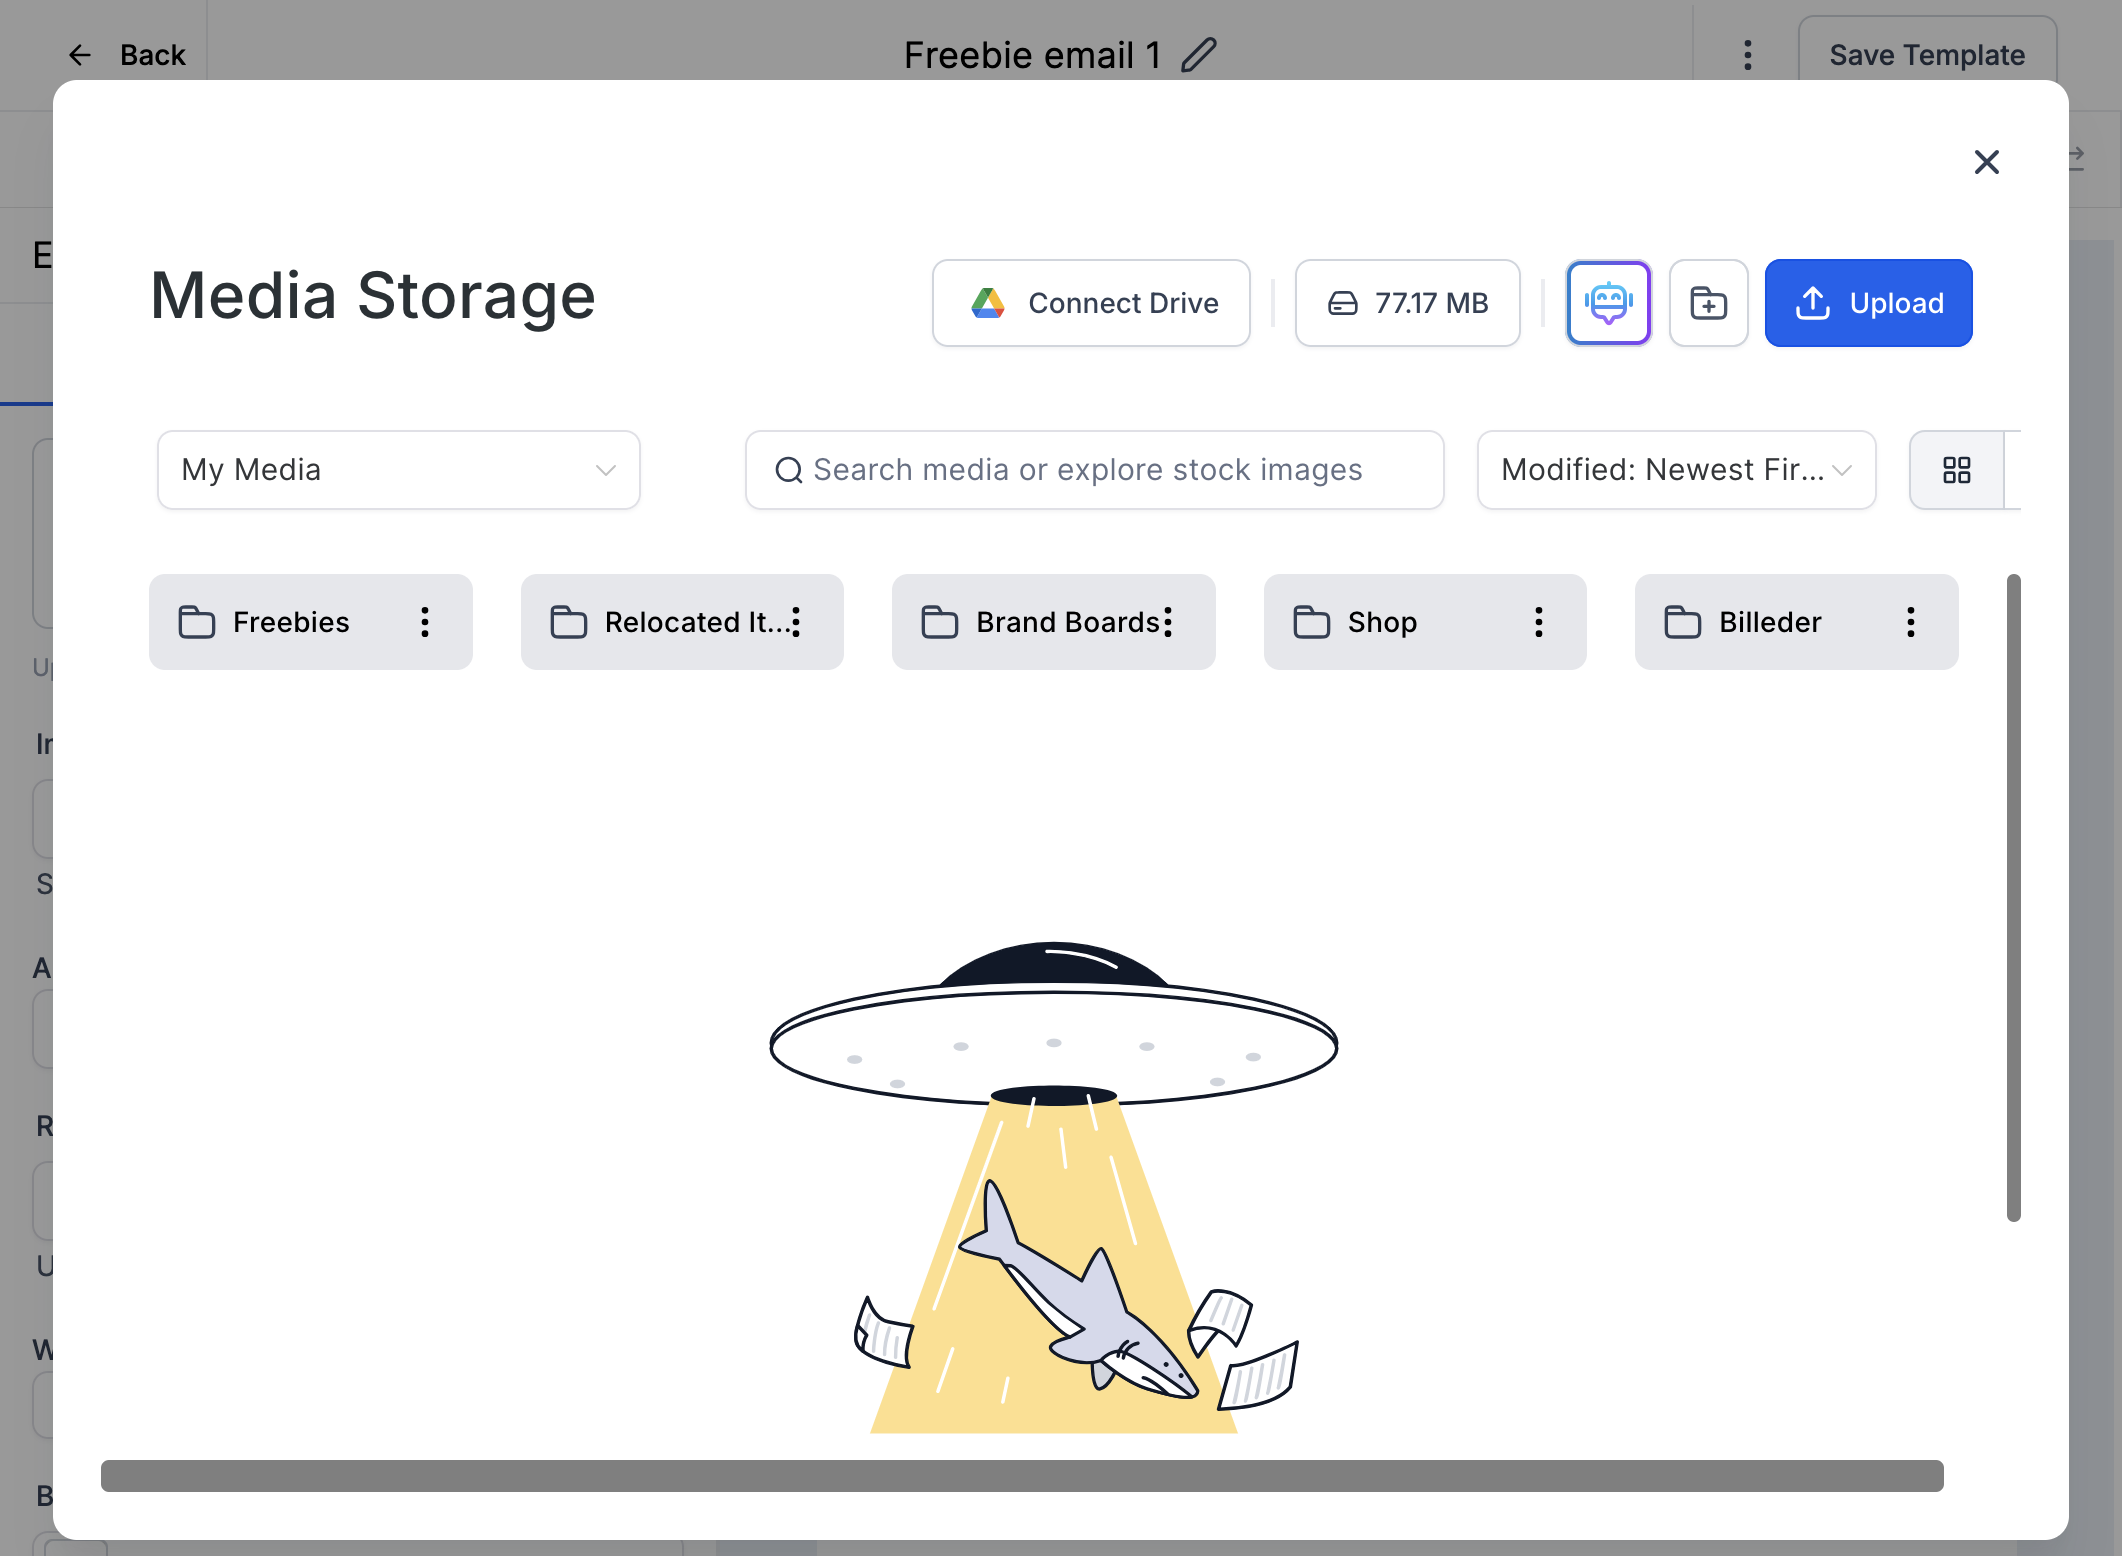Open options menu for Shop folder
2122x1556 pixels.
1539,622
